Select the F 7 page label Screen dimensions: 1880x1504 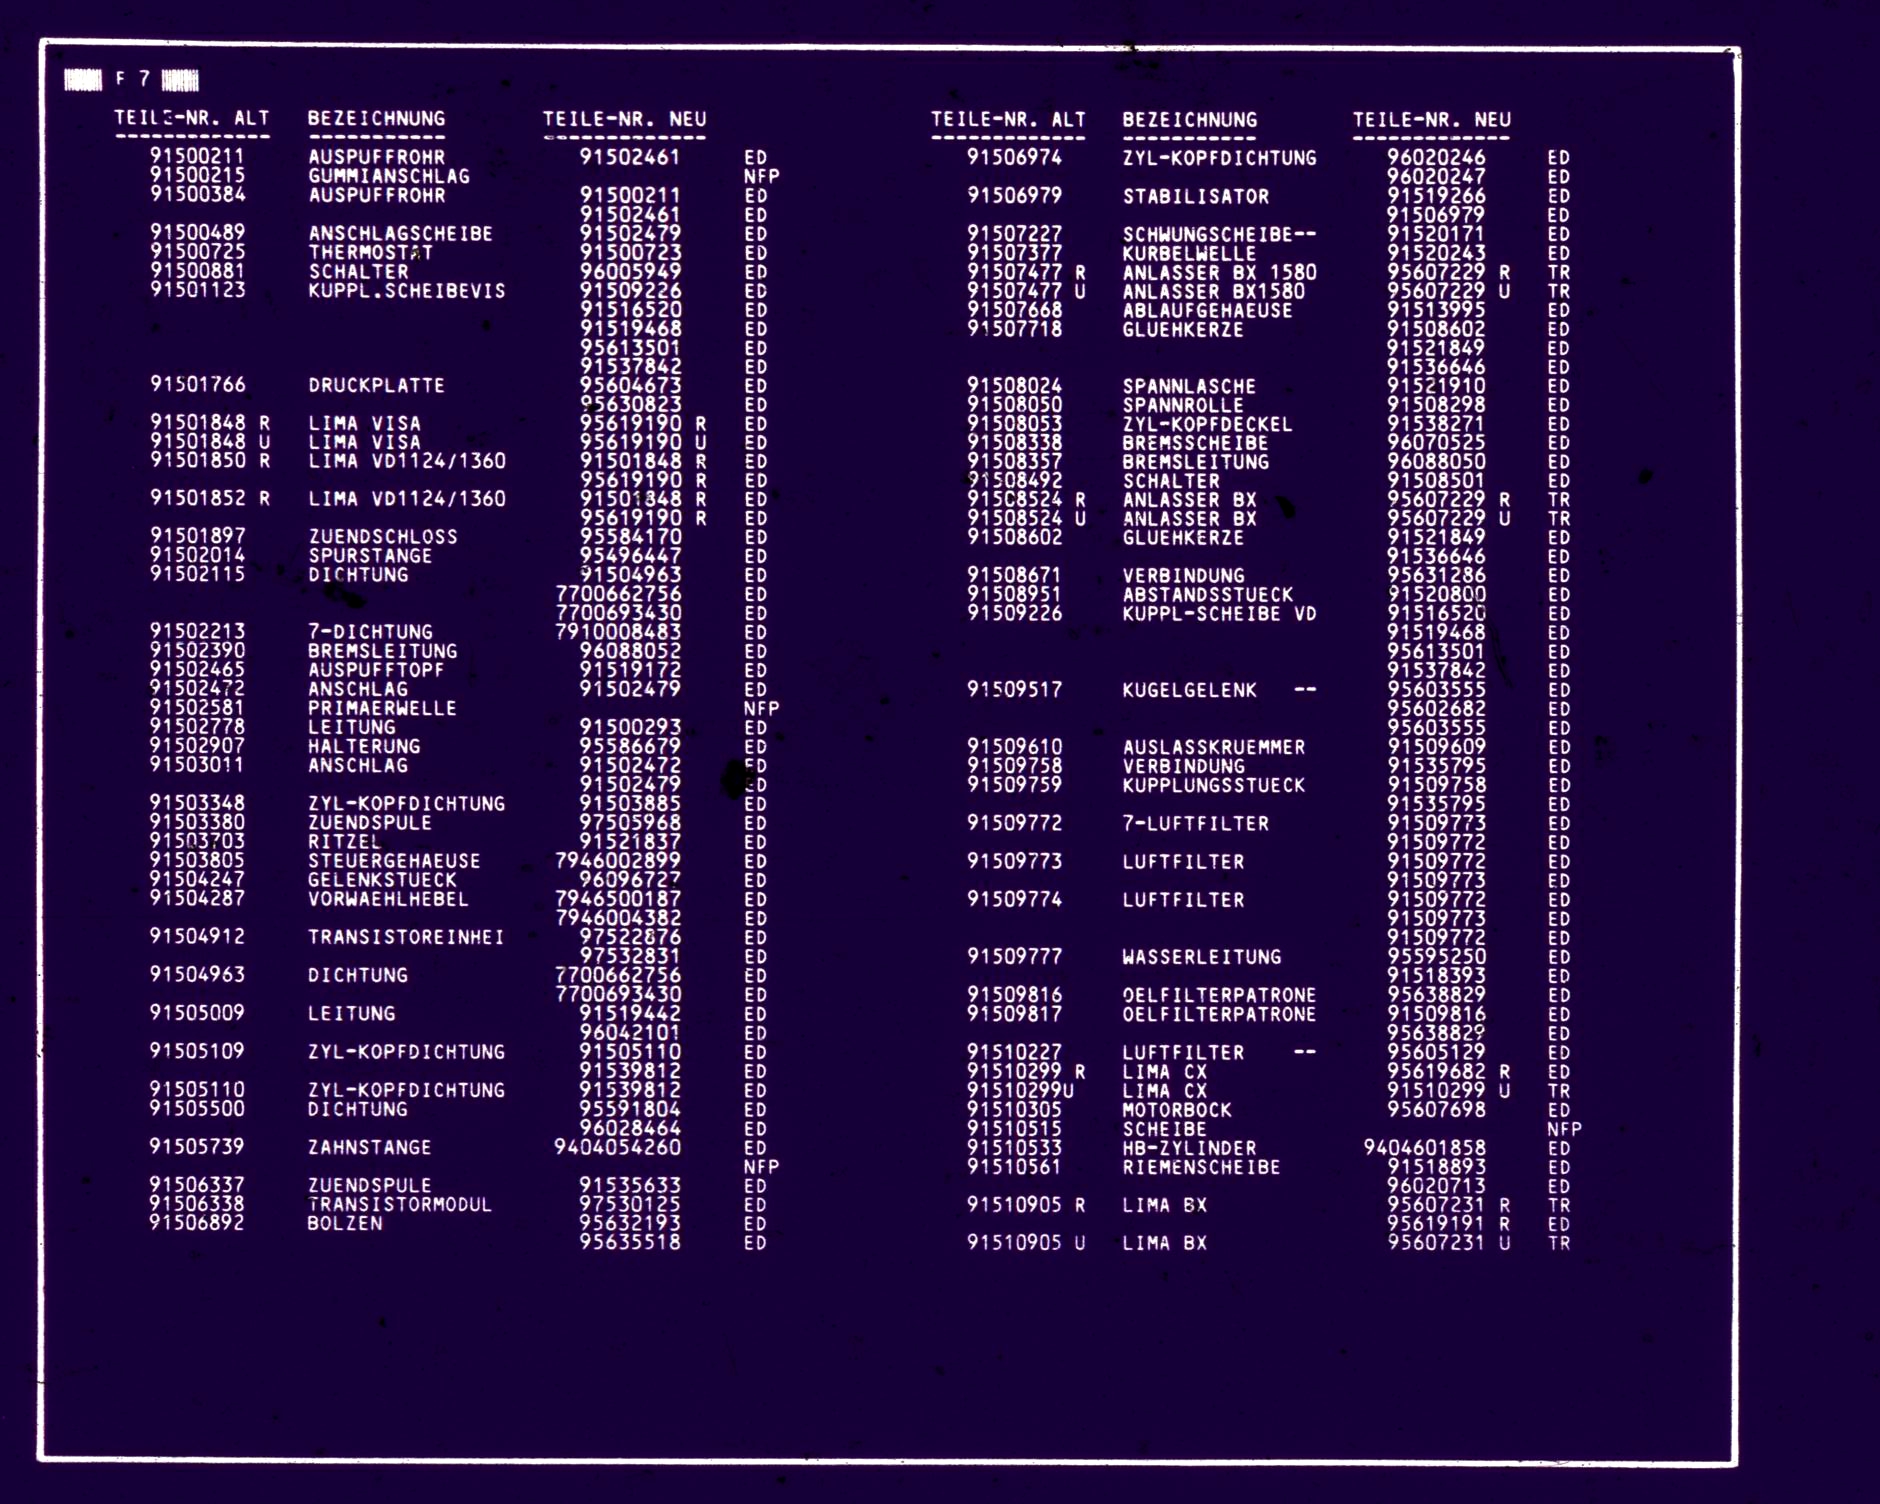[x=132, y=79]
